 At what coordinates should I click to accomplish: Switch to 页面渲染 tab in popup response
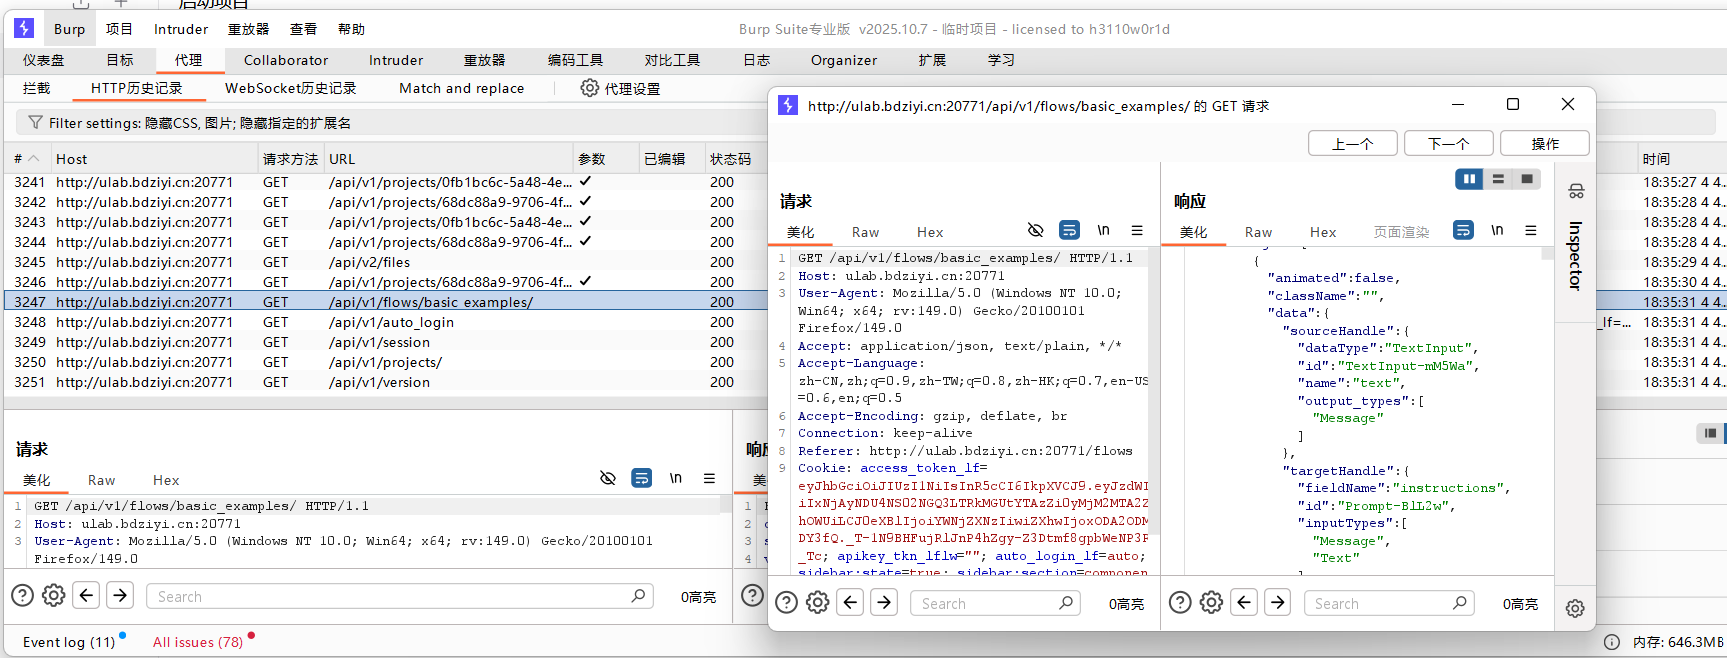1401,232
